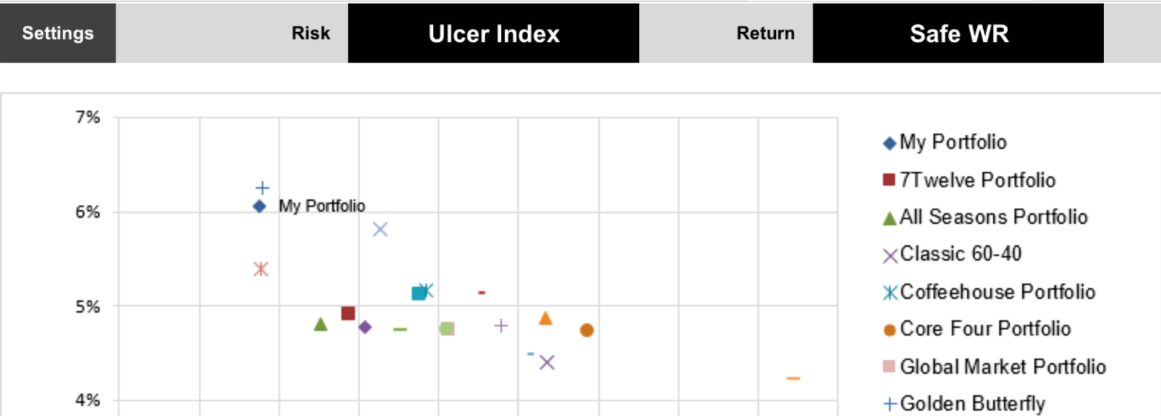Click Global Market Portfolio legend entry
Screen dimensions: 1161x416
(1002, 367)
